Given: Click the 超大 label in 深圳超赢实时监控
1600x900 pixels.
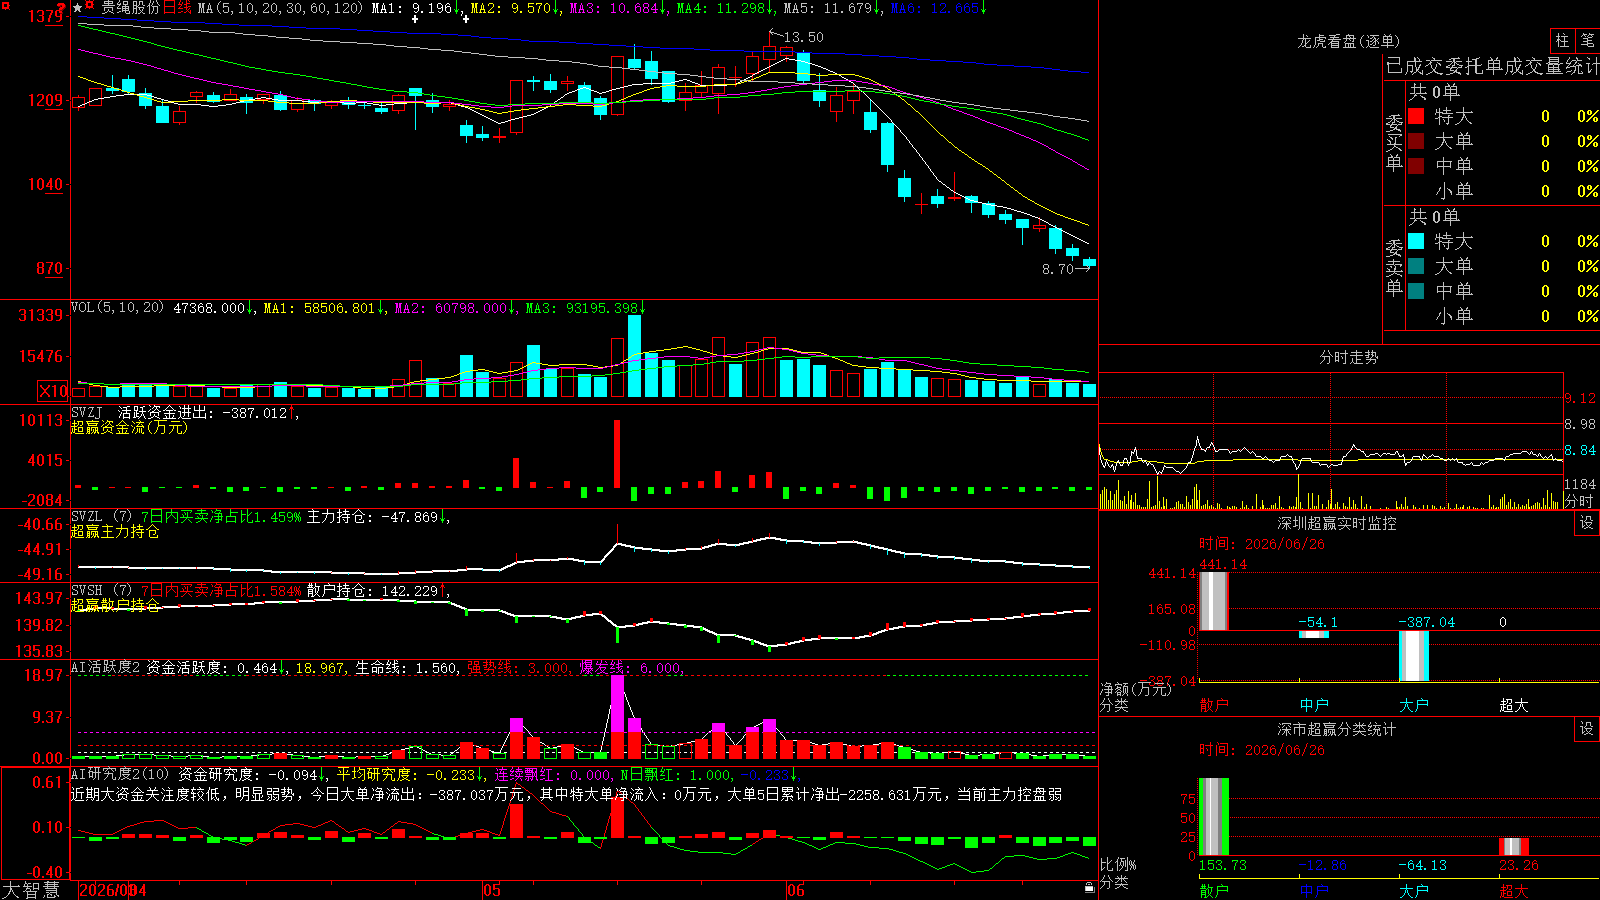Looking at the screenshot, I should (x=1514, y=705).
